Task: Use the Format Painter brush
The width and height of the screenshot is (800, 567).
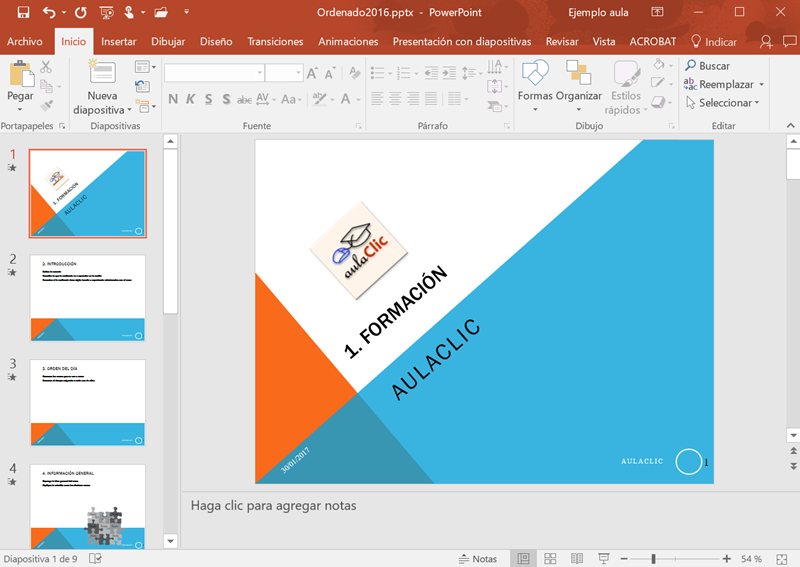Action: pos(46,105)
